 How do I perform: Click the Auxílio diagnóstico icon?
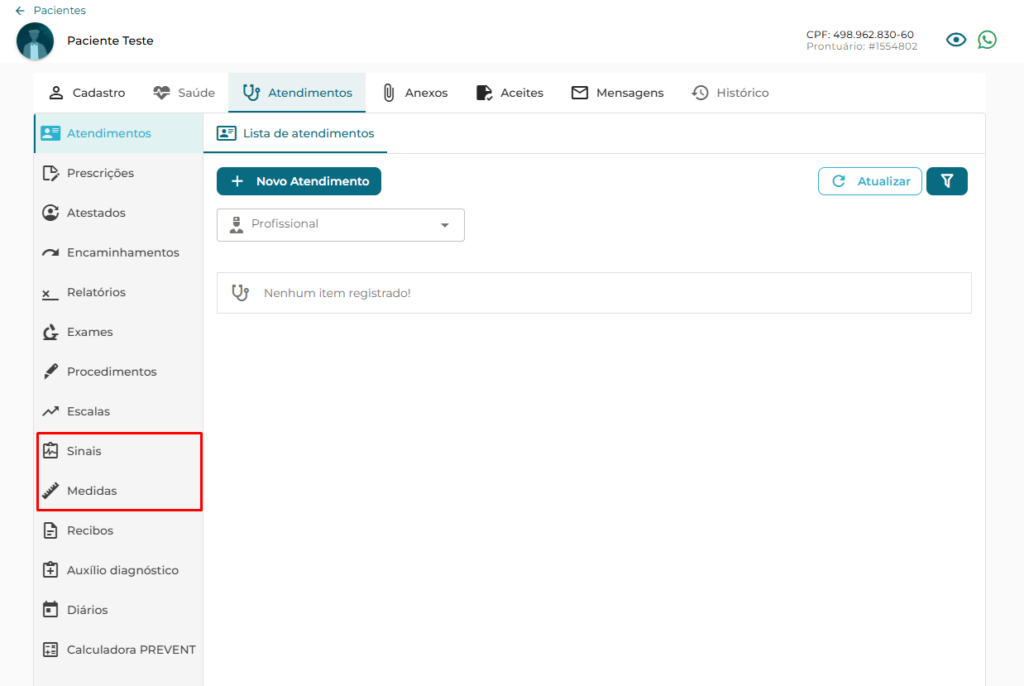tap(50, 570)
